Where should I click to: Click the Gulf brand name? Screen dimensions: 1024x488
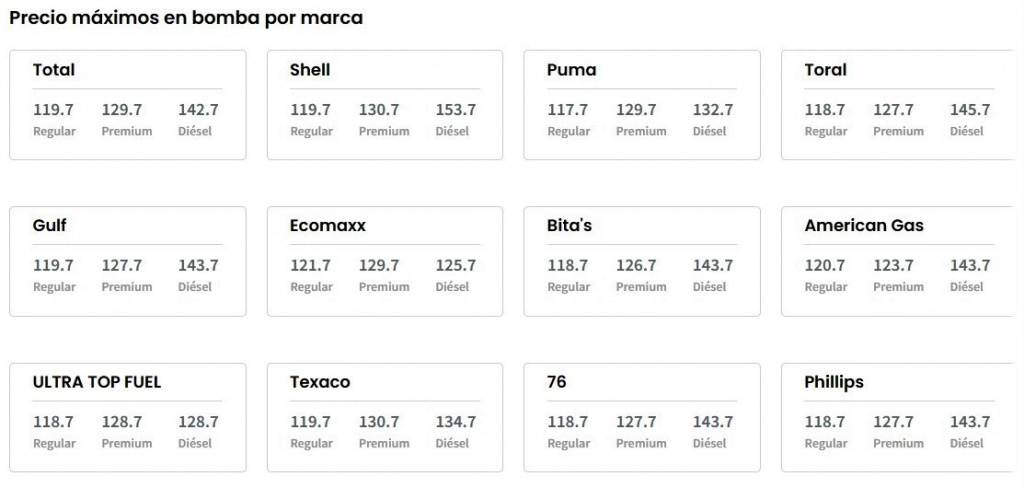coord(50,226)
